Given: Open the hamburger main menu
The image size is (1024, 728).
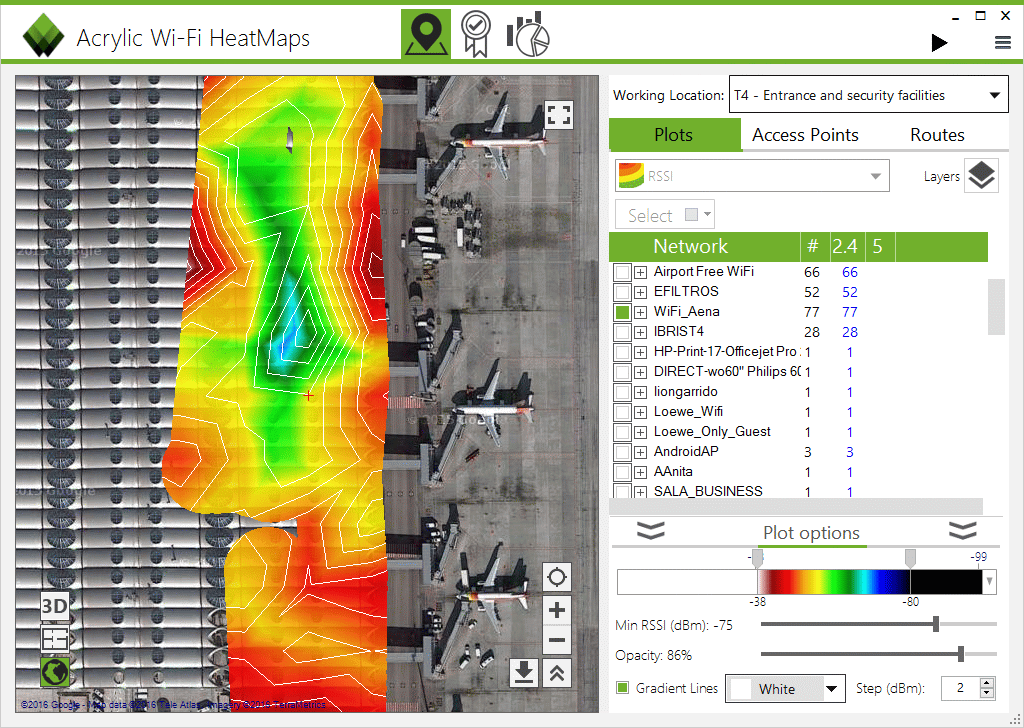Looking at the screenshot, I should (1002, 43).
